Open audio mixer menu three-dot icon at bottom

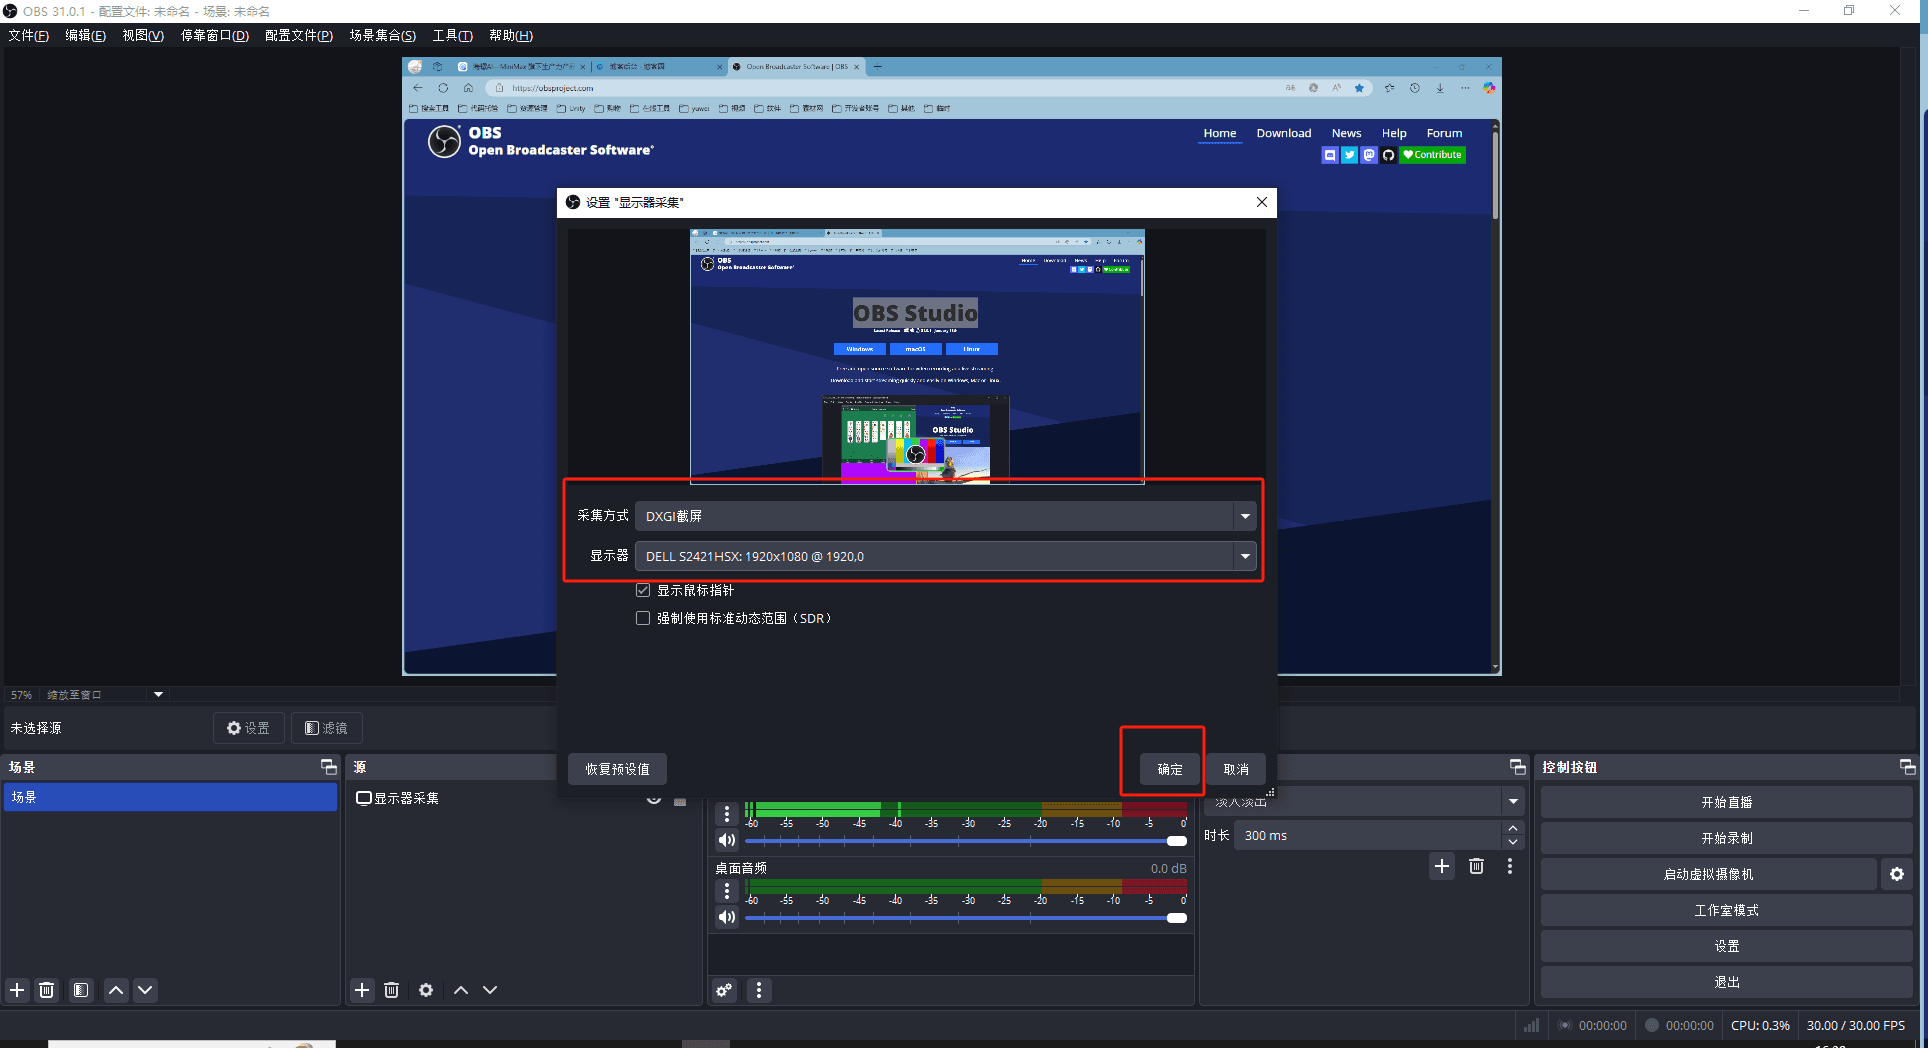coord(759,990)
